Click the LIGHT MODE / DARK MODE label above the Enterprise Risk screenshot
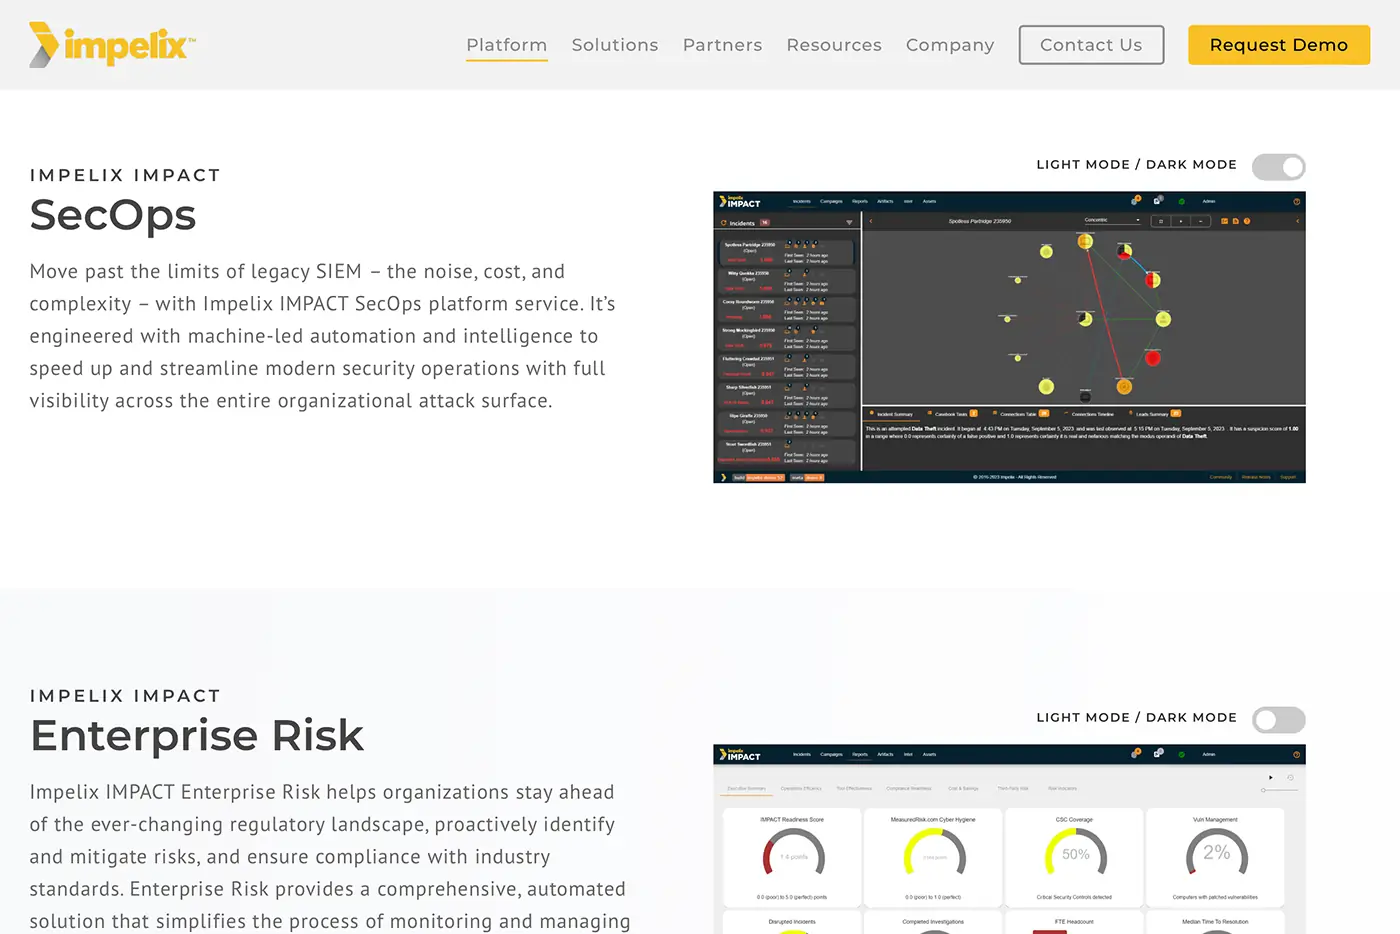 pyautogui.click(x=1137, y=718)
